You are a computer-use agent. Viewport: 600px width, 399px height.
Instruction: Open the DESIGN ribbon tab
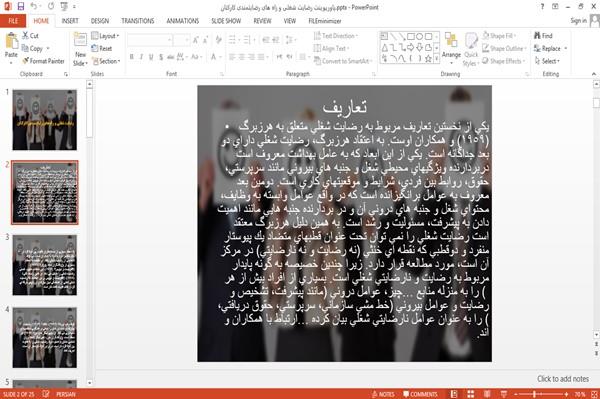coord(99,21)
